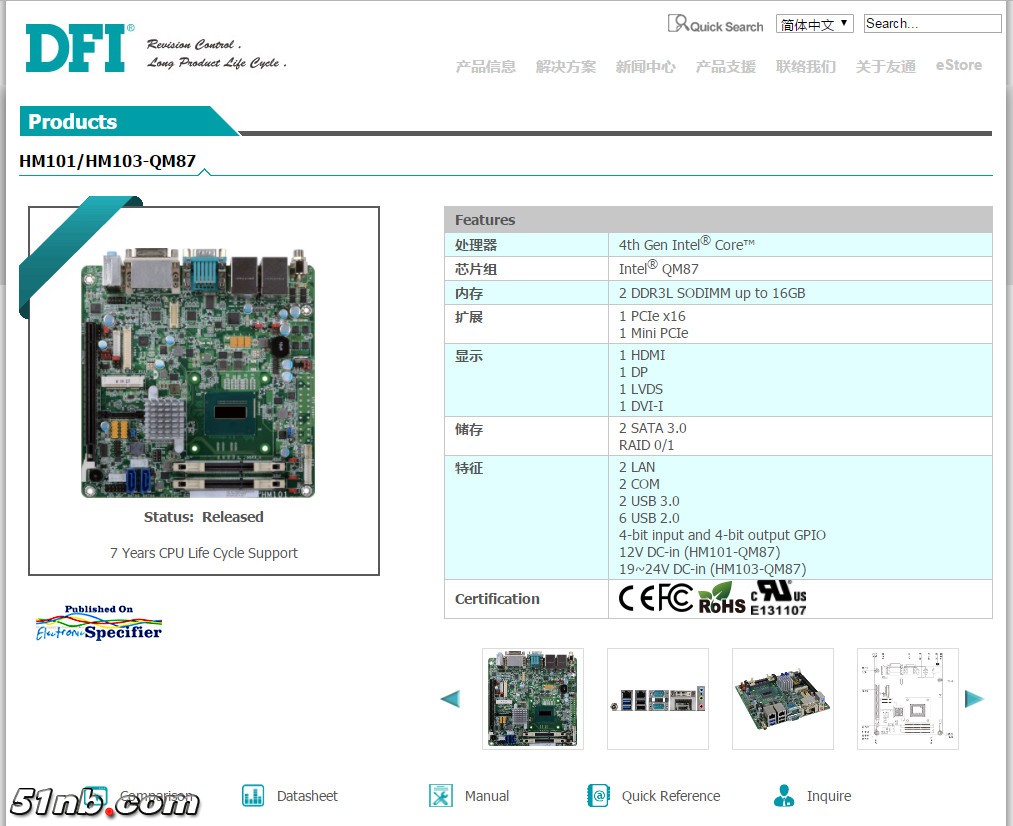
Task: Click the Electronic Specifier badge
Action: click(x=98, y=623)
